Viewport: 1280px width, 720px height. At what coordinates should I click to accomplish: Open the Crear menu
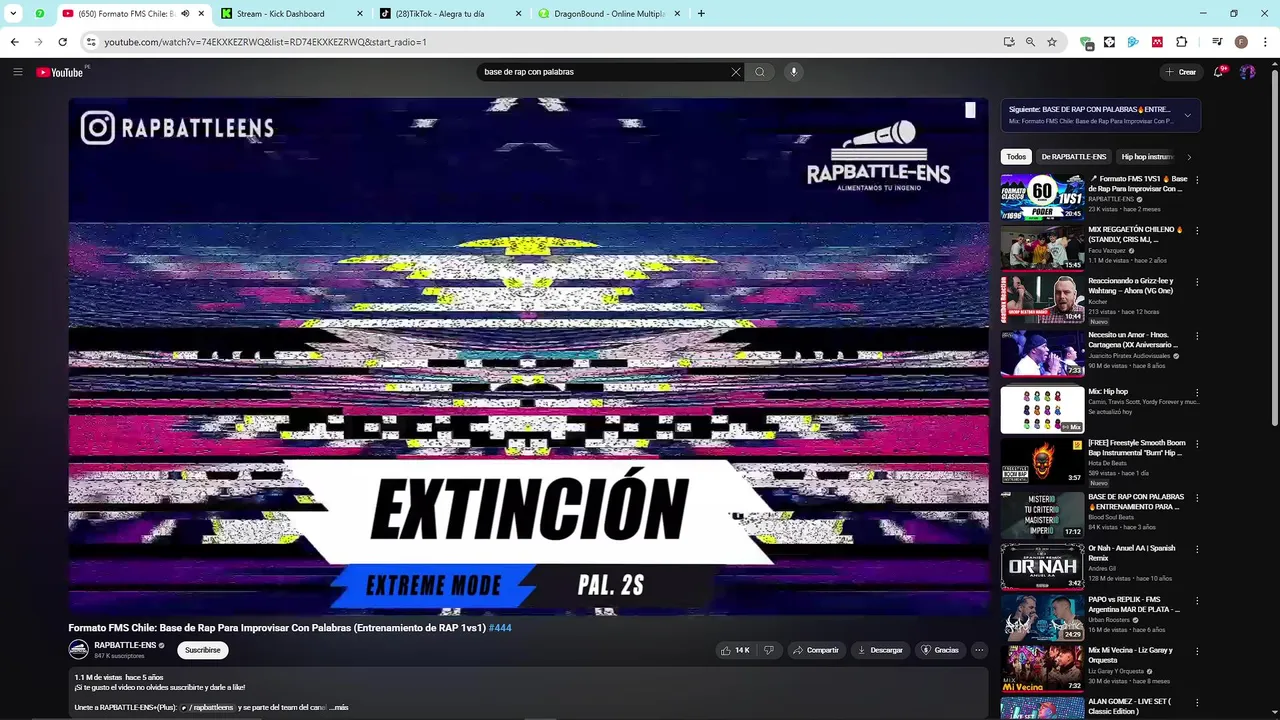point(1181,72)
